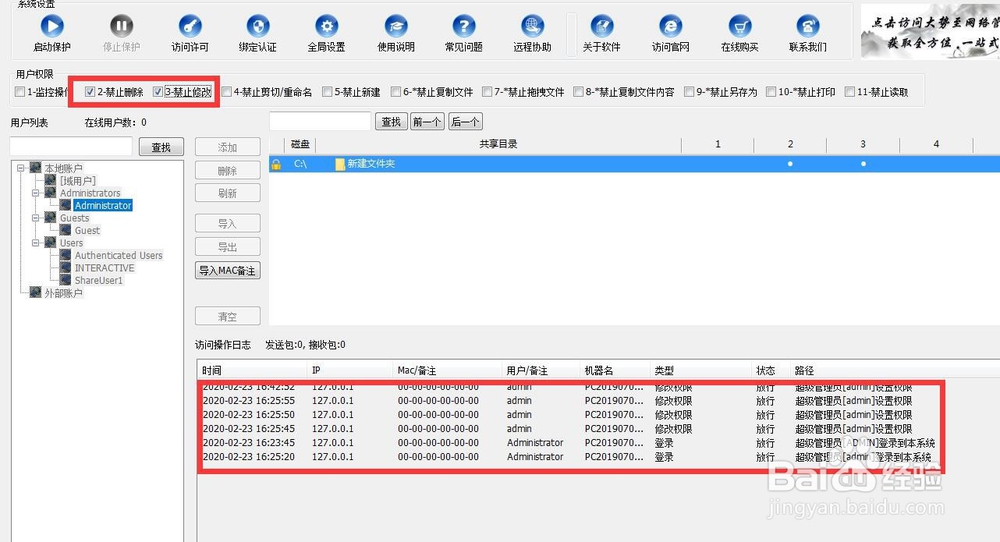The image size is (1000, 542).
Task: Click 查找 button above shared directory list
Action: click(391, 121)
